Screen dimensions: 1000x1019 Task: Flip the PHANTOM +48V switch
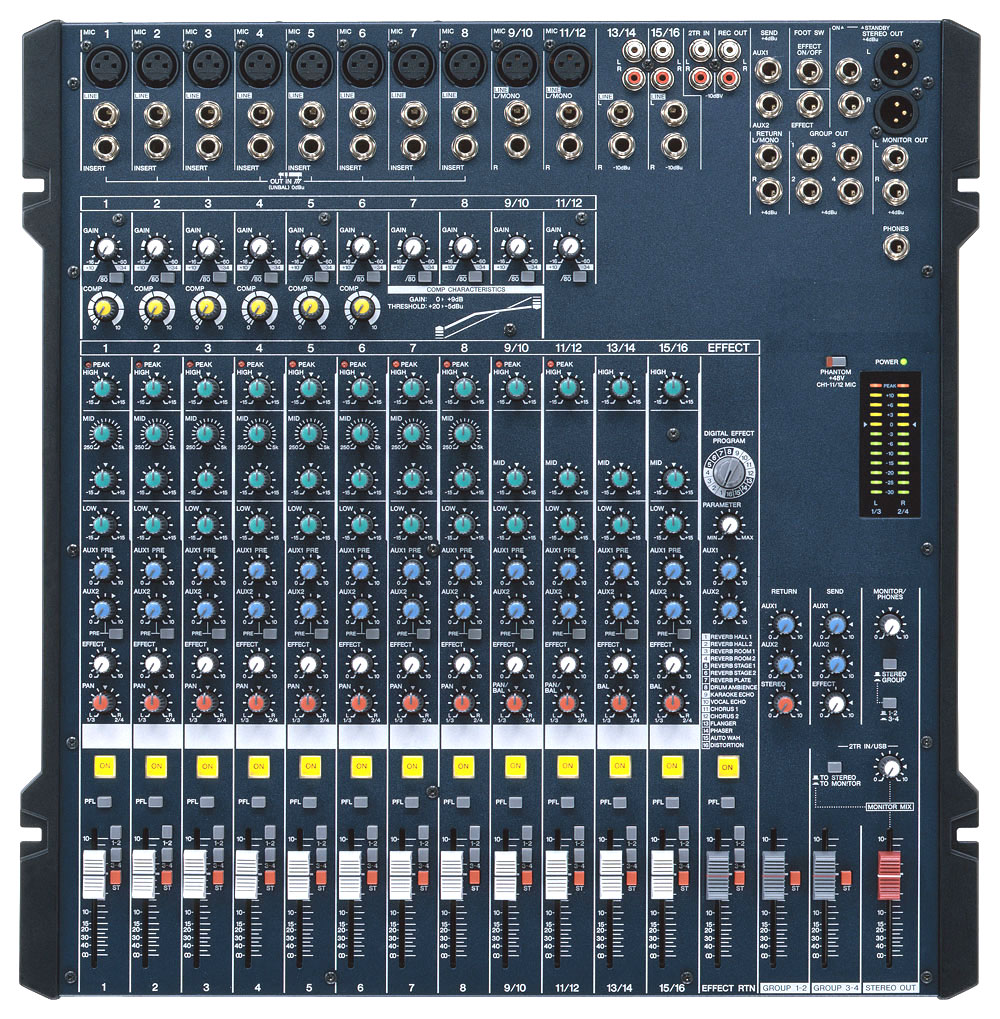836,361
